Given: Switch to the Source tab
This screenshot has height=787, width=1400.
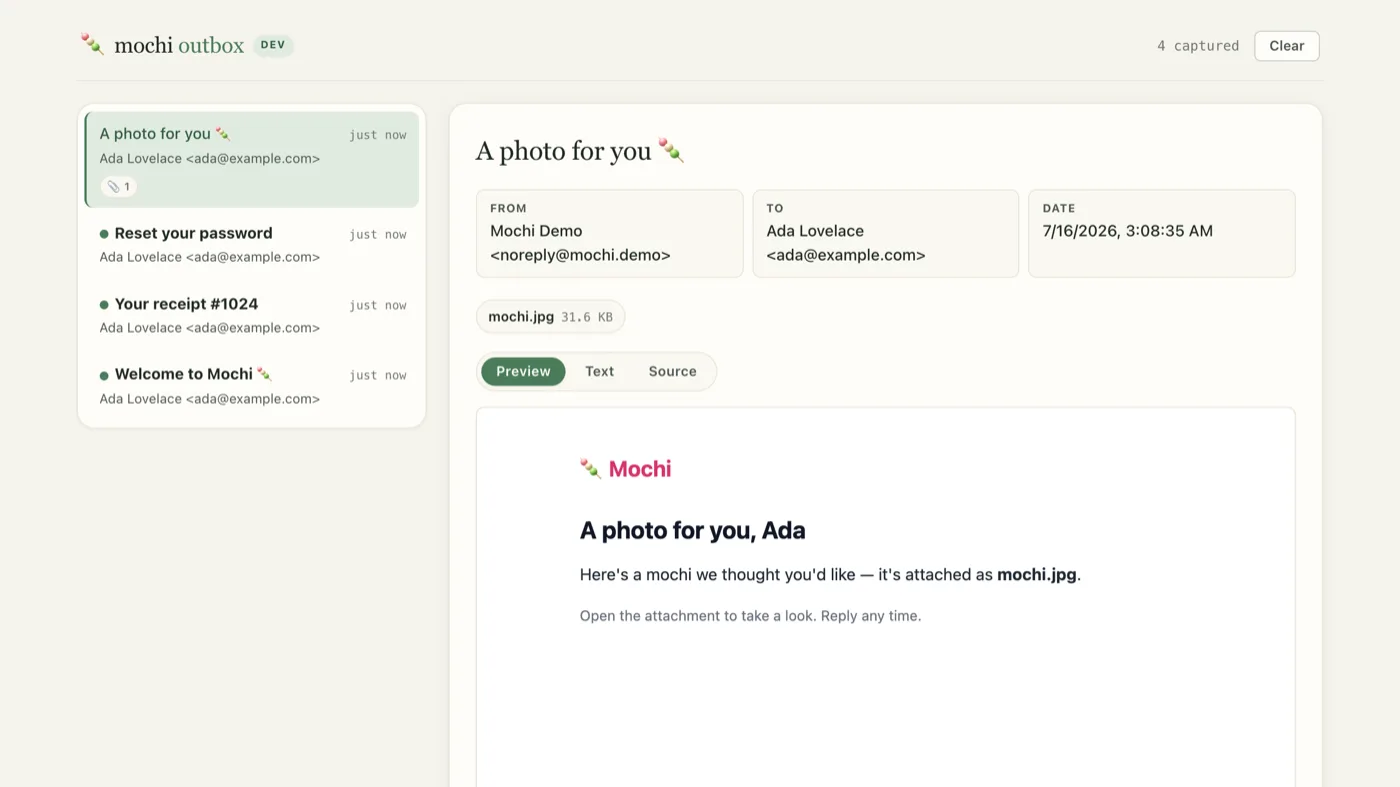Looking at the screenshot, I should coord(672,371).
